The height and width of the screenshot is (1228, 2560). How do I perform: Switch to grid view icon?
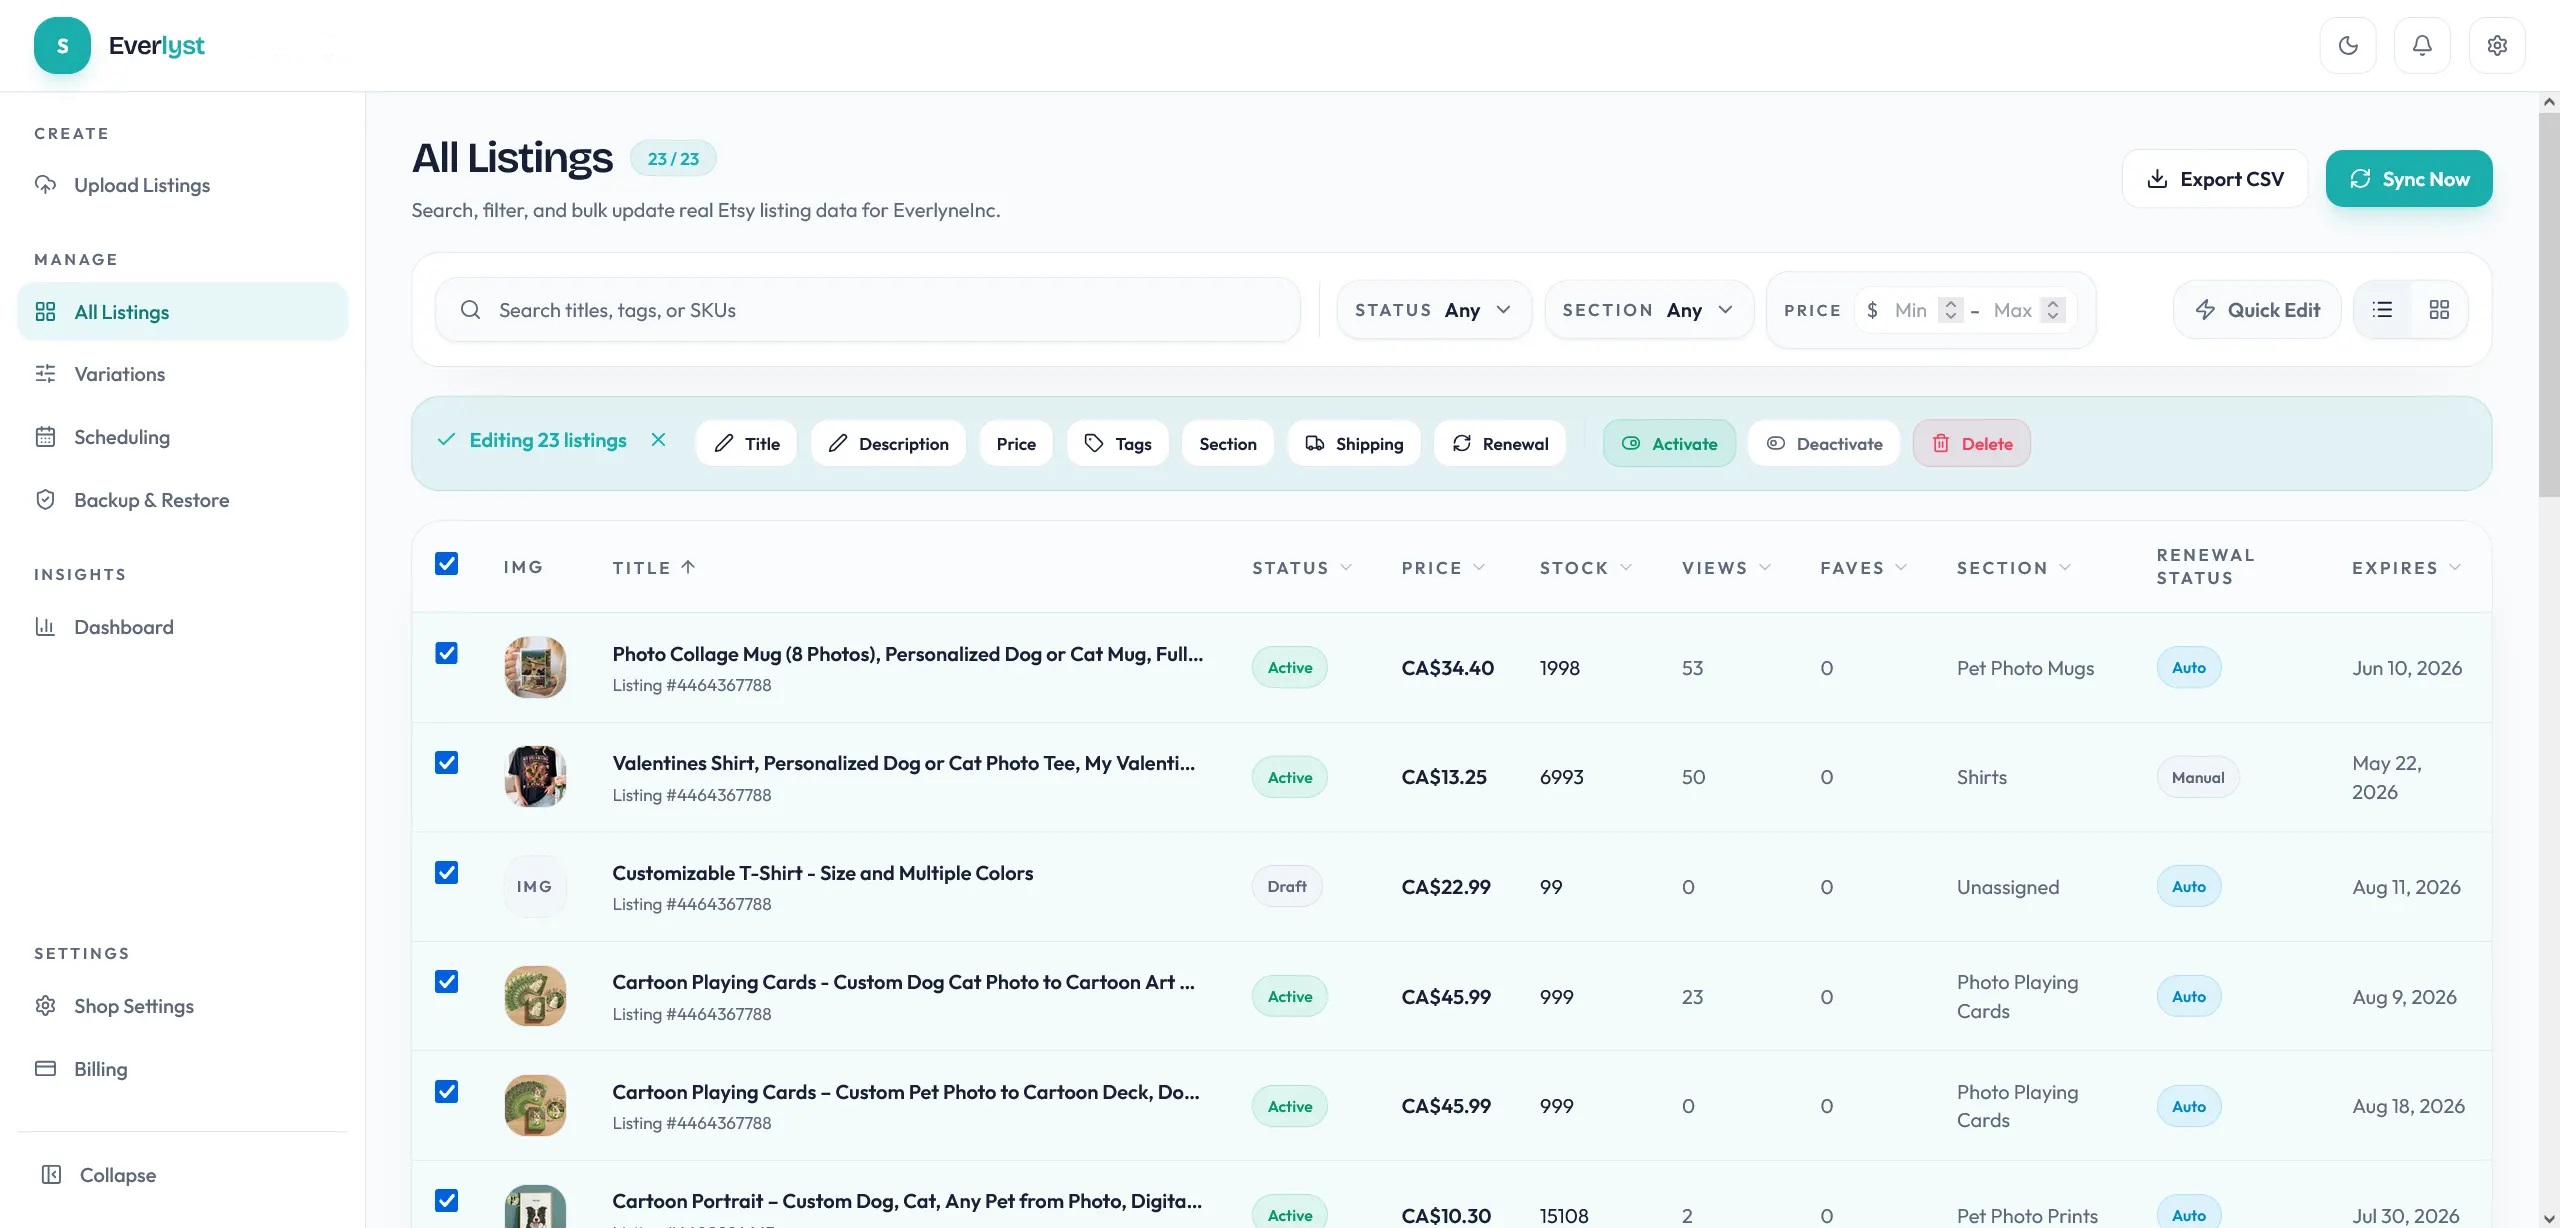[x=2439, y=310]
